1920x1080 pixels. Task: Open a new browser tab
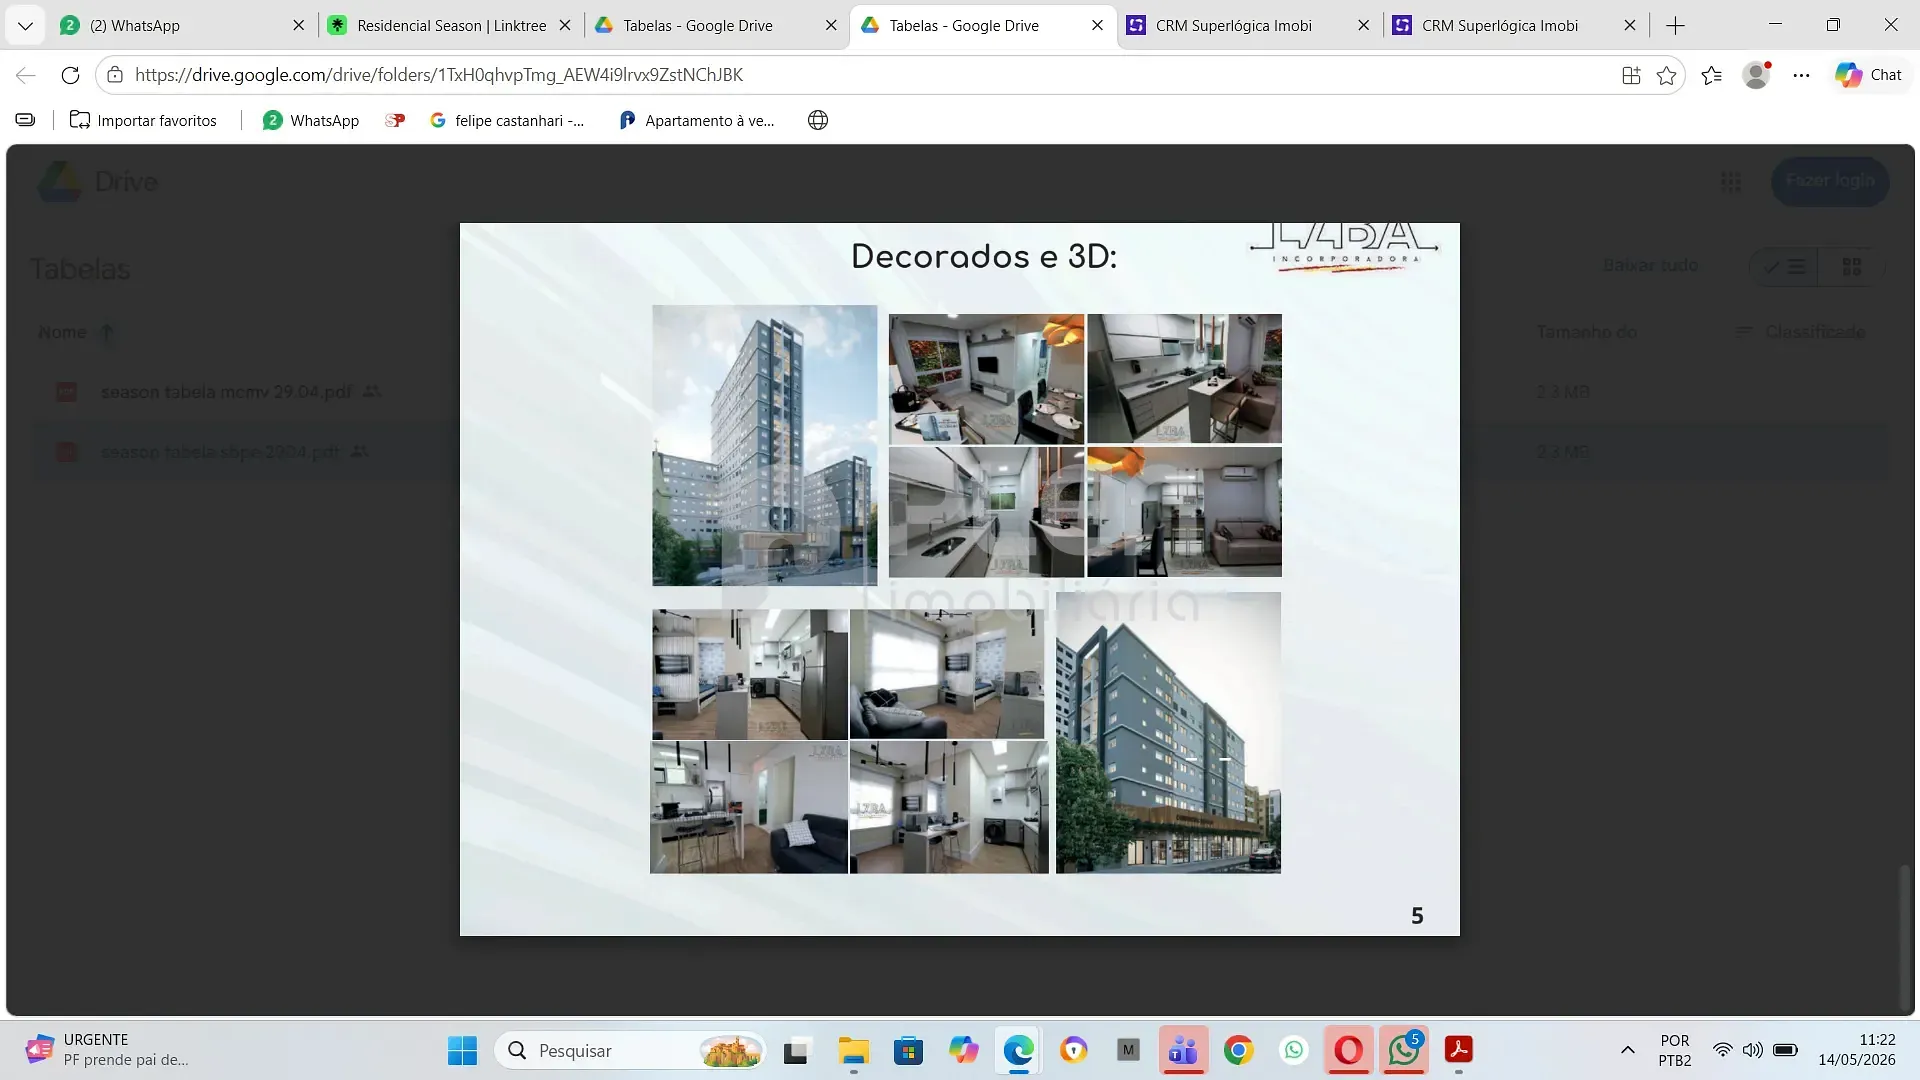pyautogui.click(x=1676, y=26)
